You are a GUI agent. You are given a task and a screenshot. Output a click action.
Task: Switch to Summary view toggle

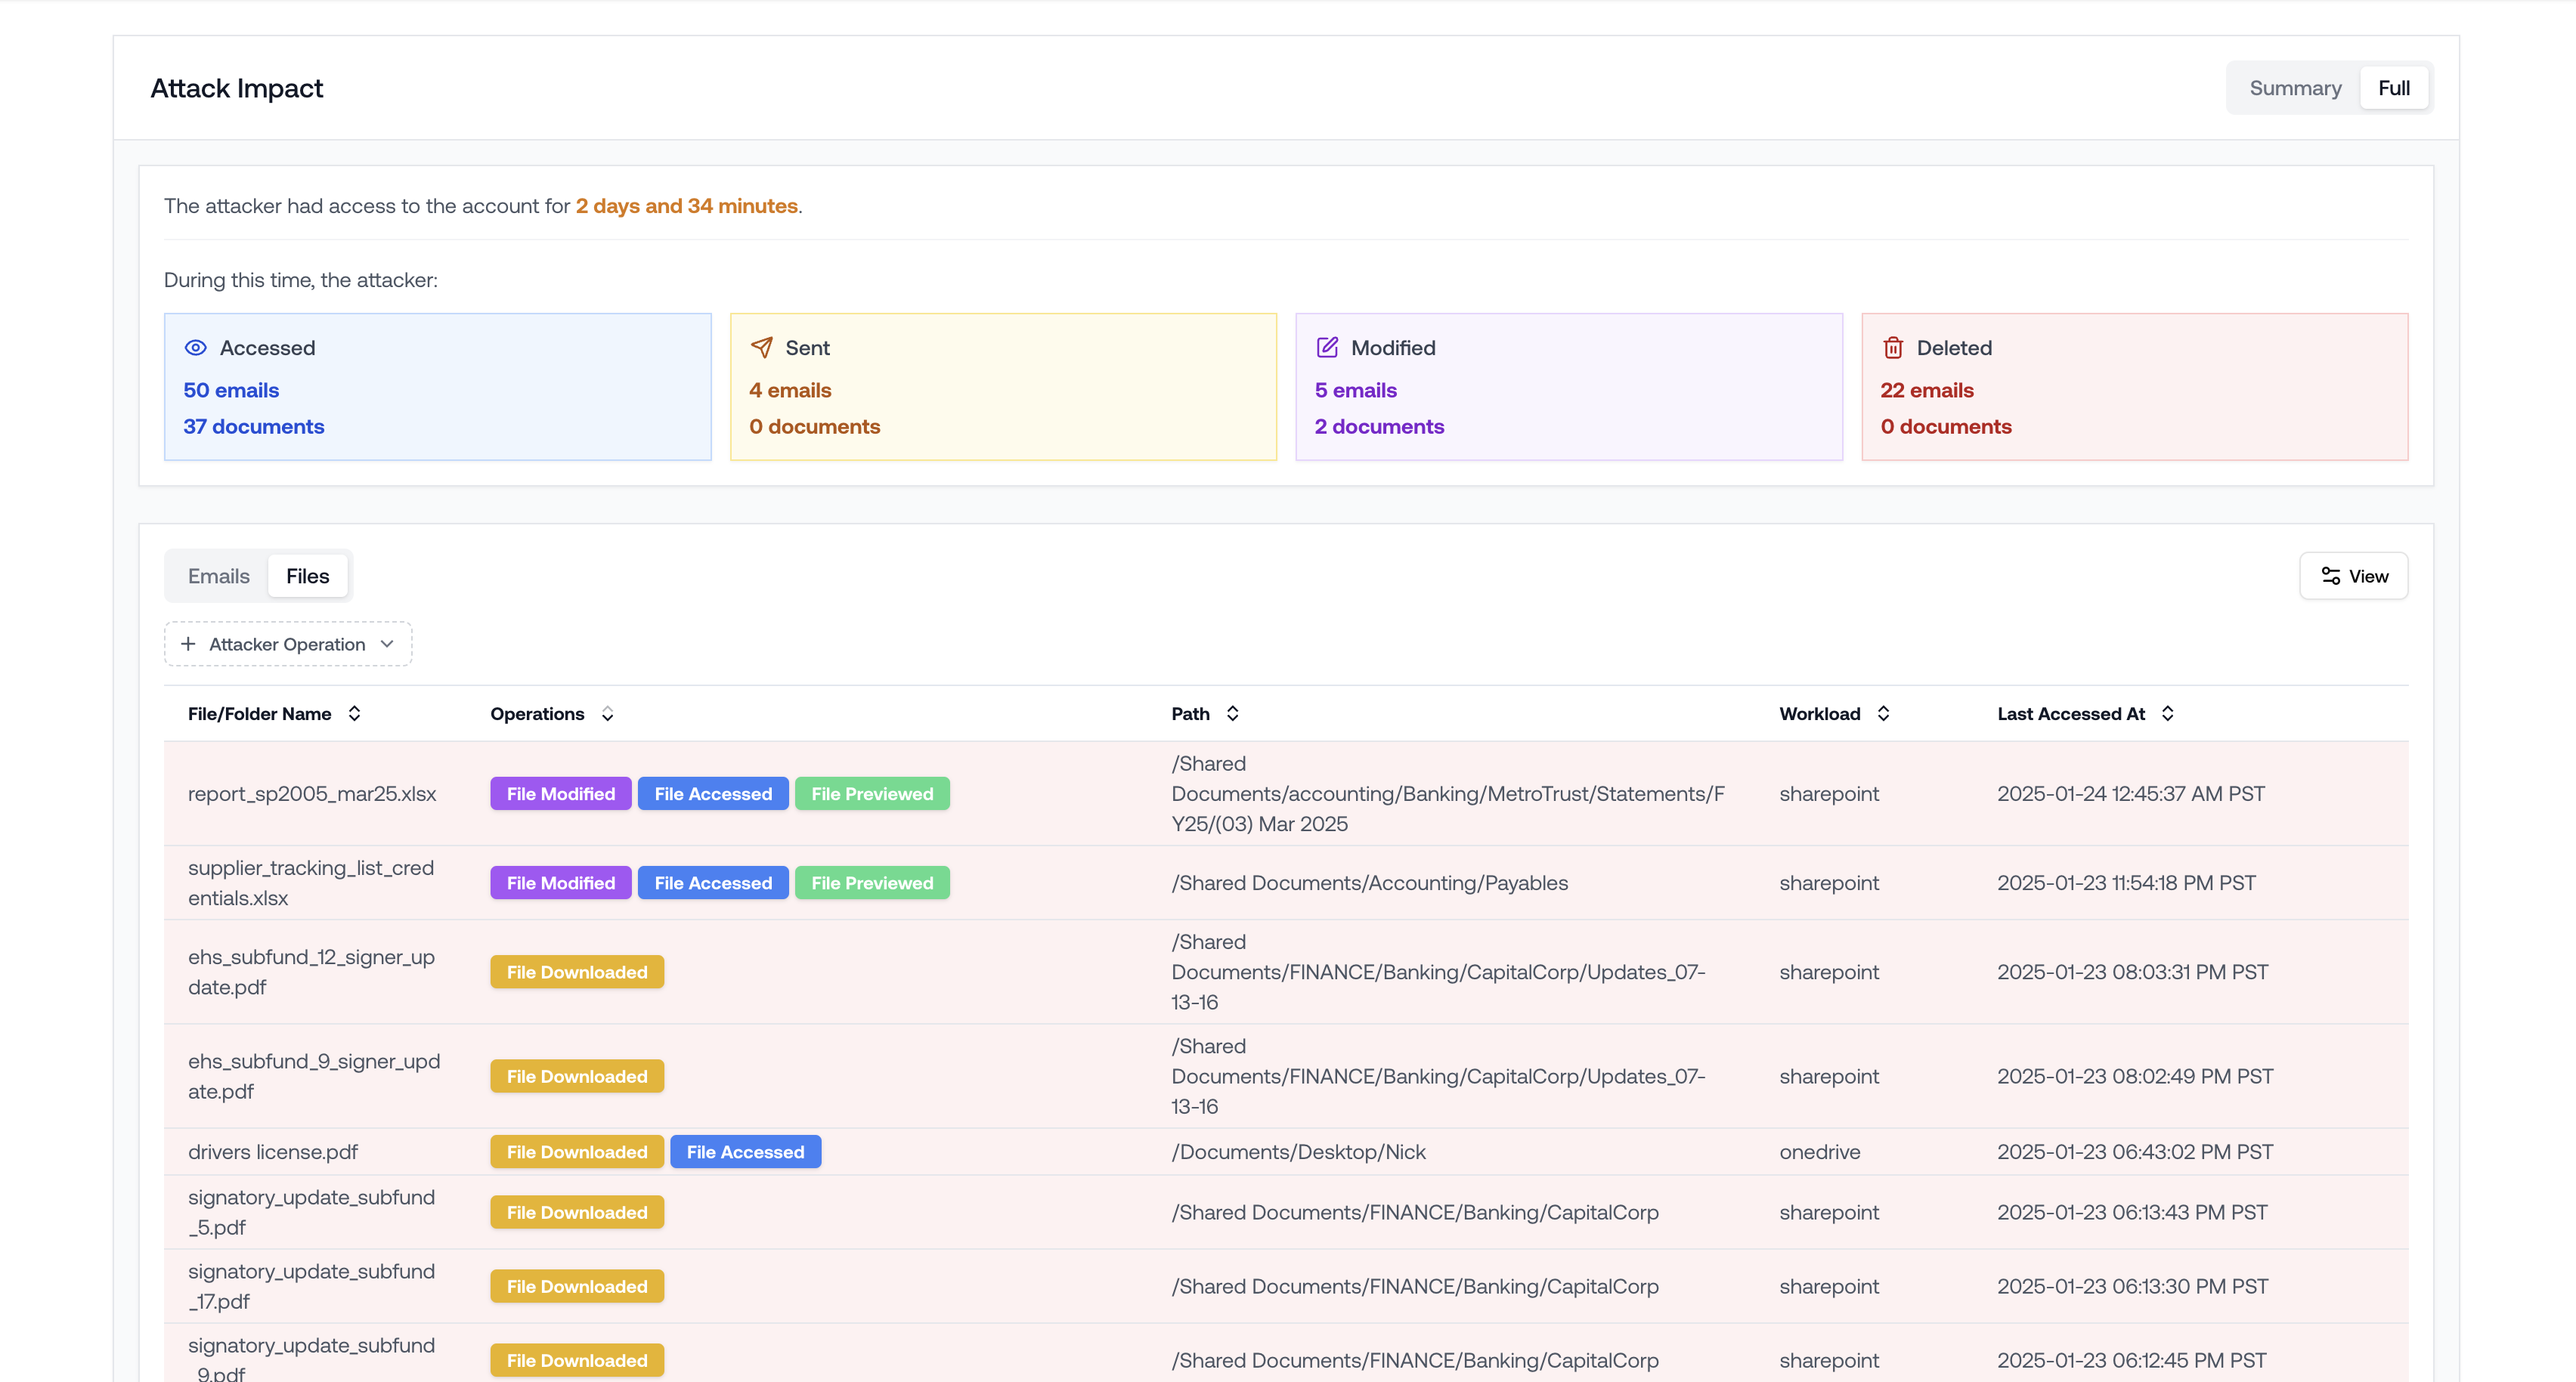click(x=2295, y=88)
